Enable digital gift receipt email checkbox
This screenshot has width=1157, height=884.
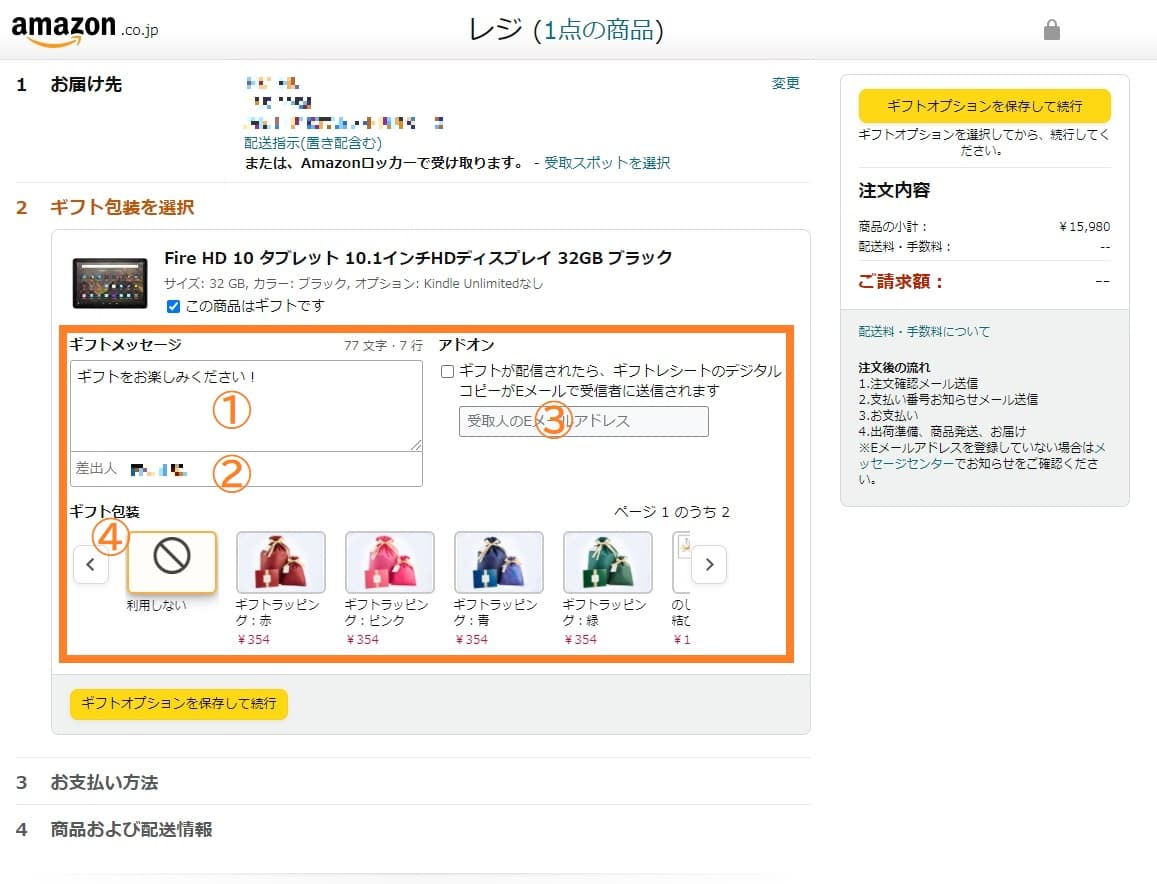click(447, 371)
